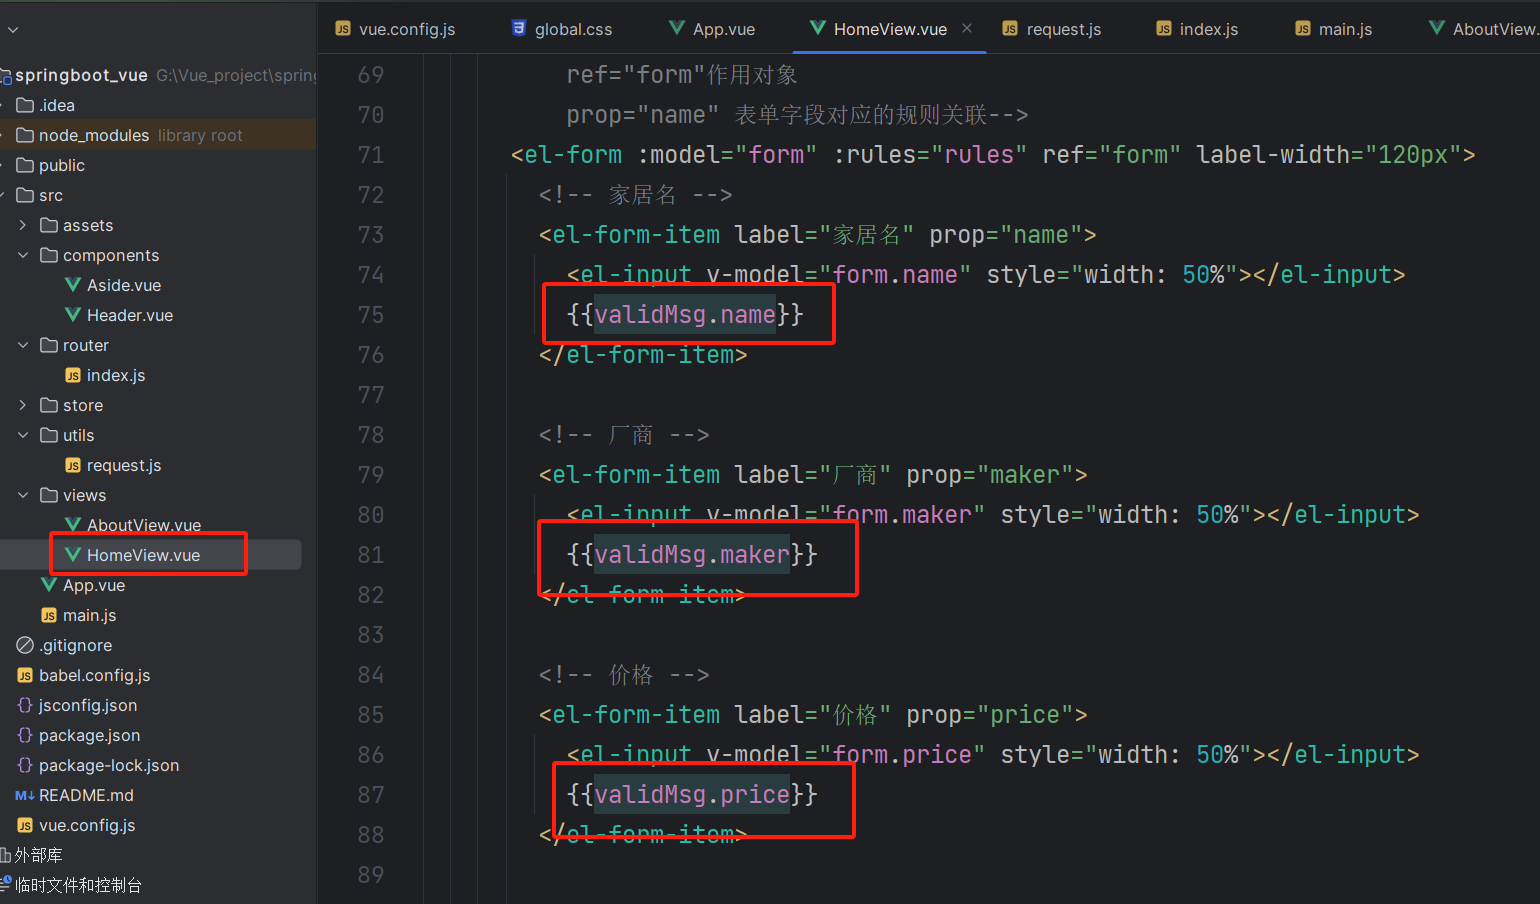Click line number 85 in gutter
Screen dimensions: 1540x904
tap(371, 715)
